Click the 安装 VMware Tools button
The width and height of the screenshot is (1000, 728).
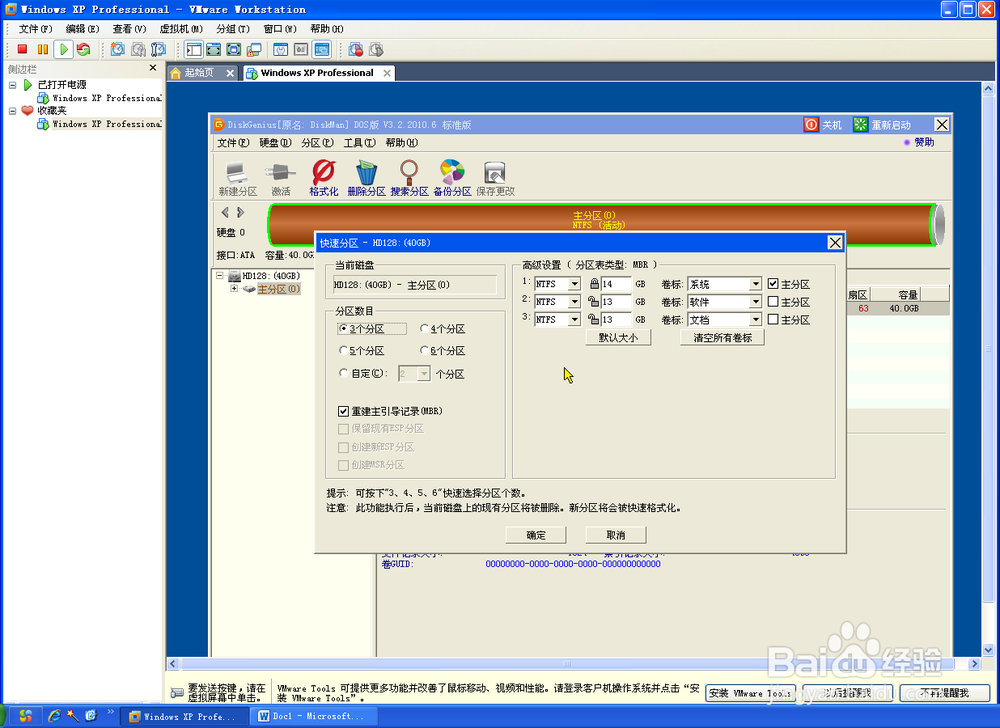pos(751,693)
